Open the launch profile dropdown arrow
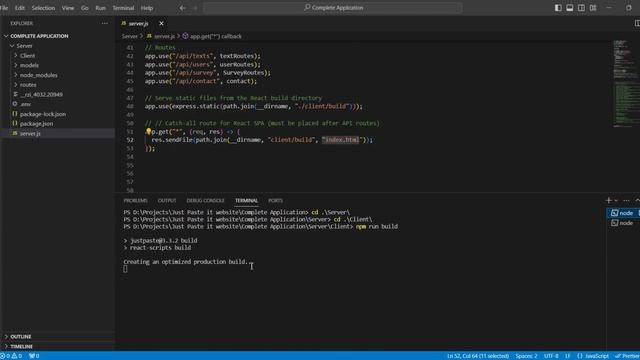Viewport: 640px width, 360px height. [616, 200]
